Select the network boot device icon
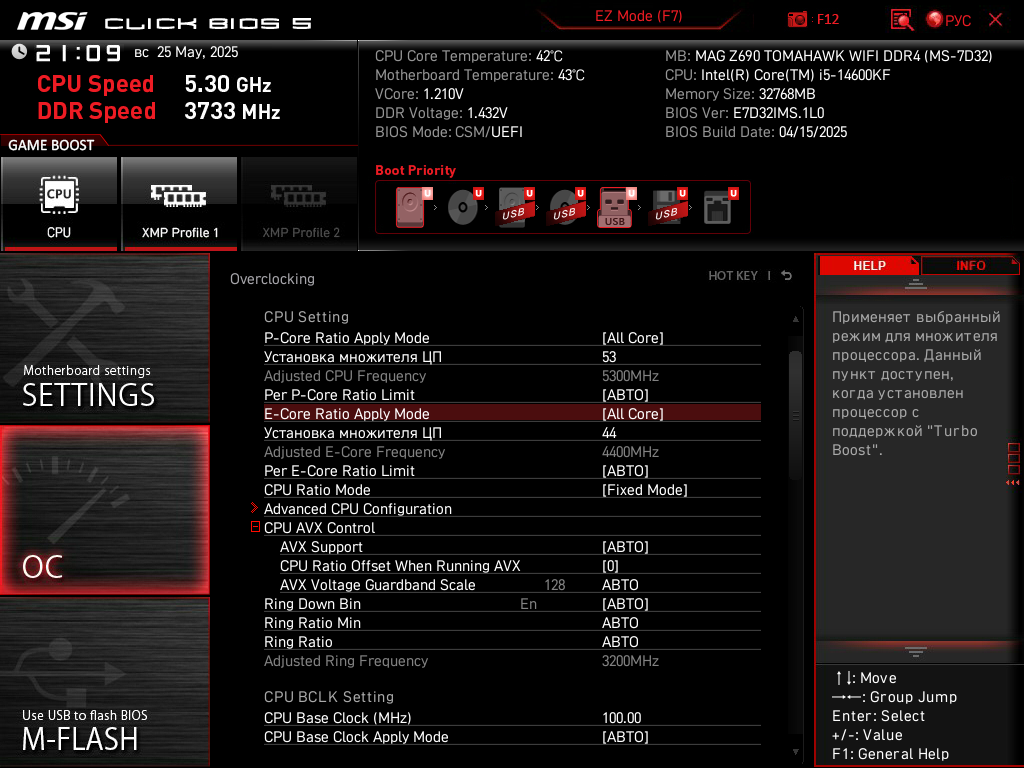1024x768 pixels. point(719,207)
